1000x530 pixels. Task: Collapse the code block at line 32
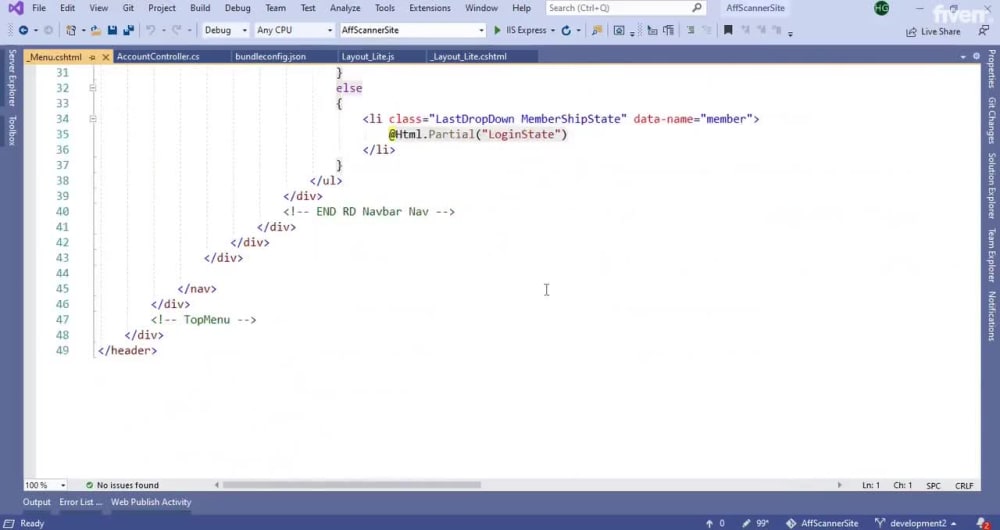(92, 88)
